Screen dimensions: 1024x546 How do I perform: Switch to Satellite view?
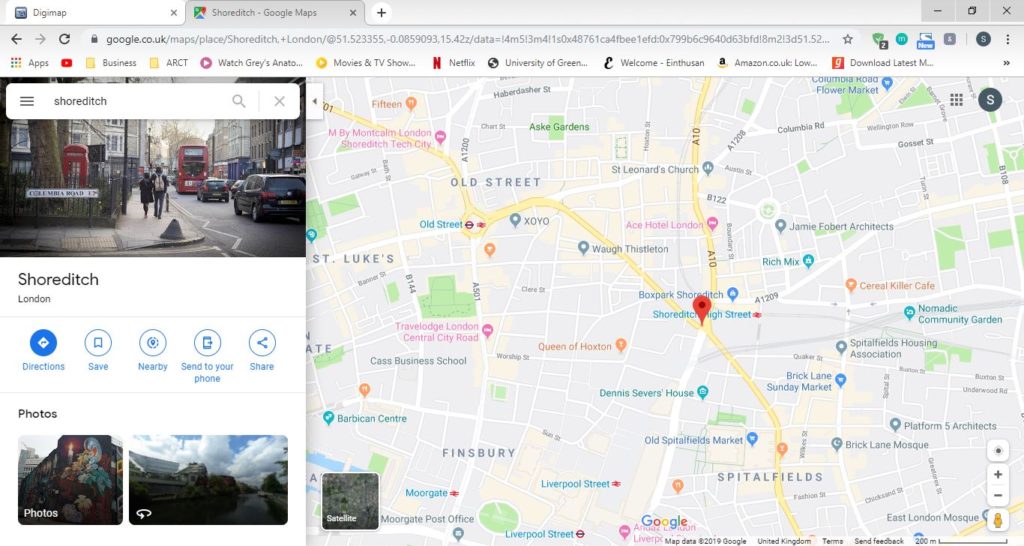pos(350,501)
